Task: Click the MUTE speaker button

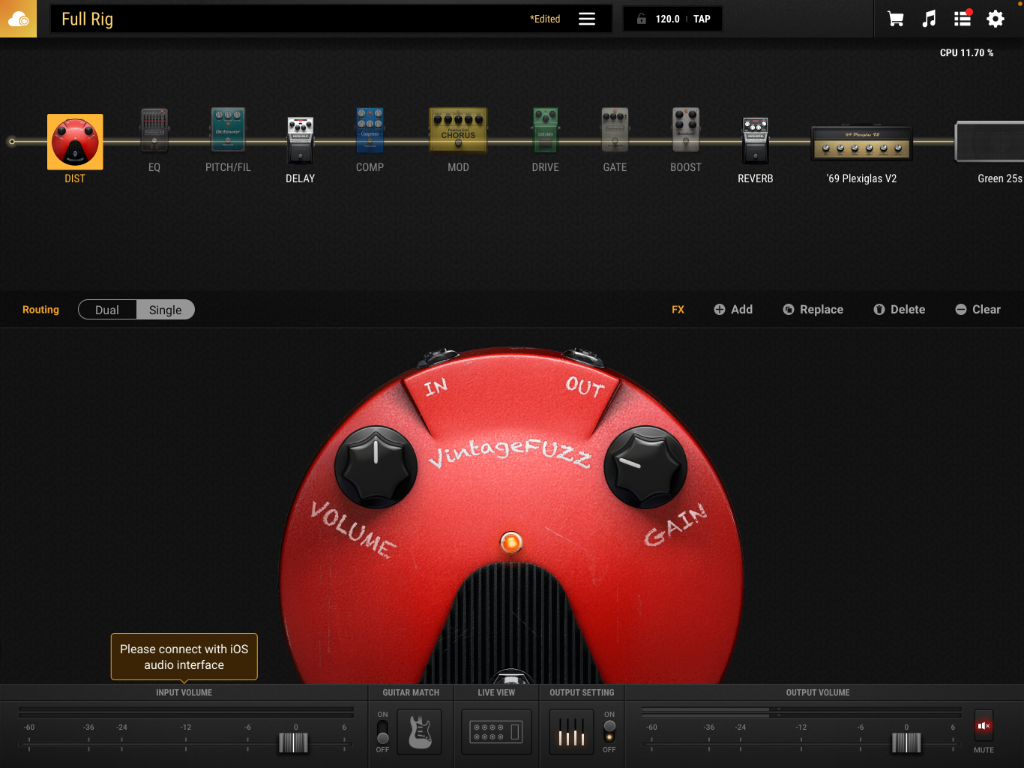Action: tap(984, 726)
